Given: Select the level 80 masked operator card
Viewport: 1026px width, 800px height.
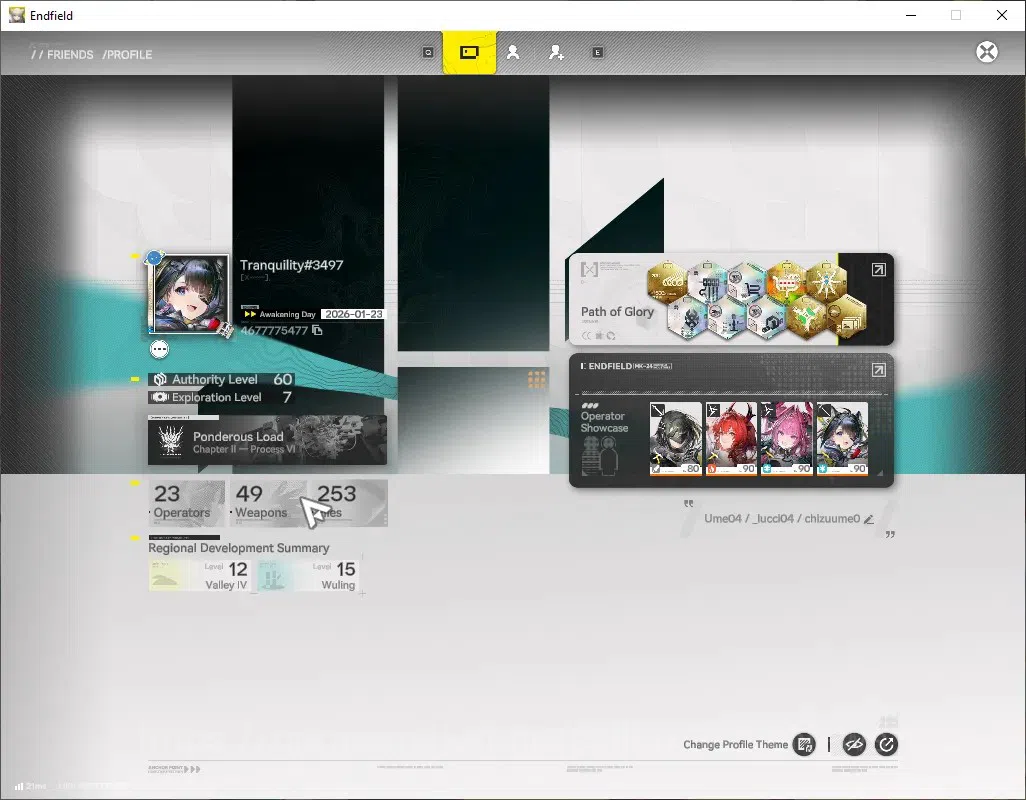Looking at the screenshot, I should (675, 438).
